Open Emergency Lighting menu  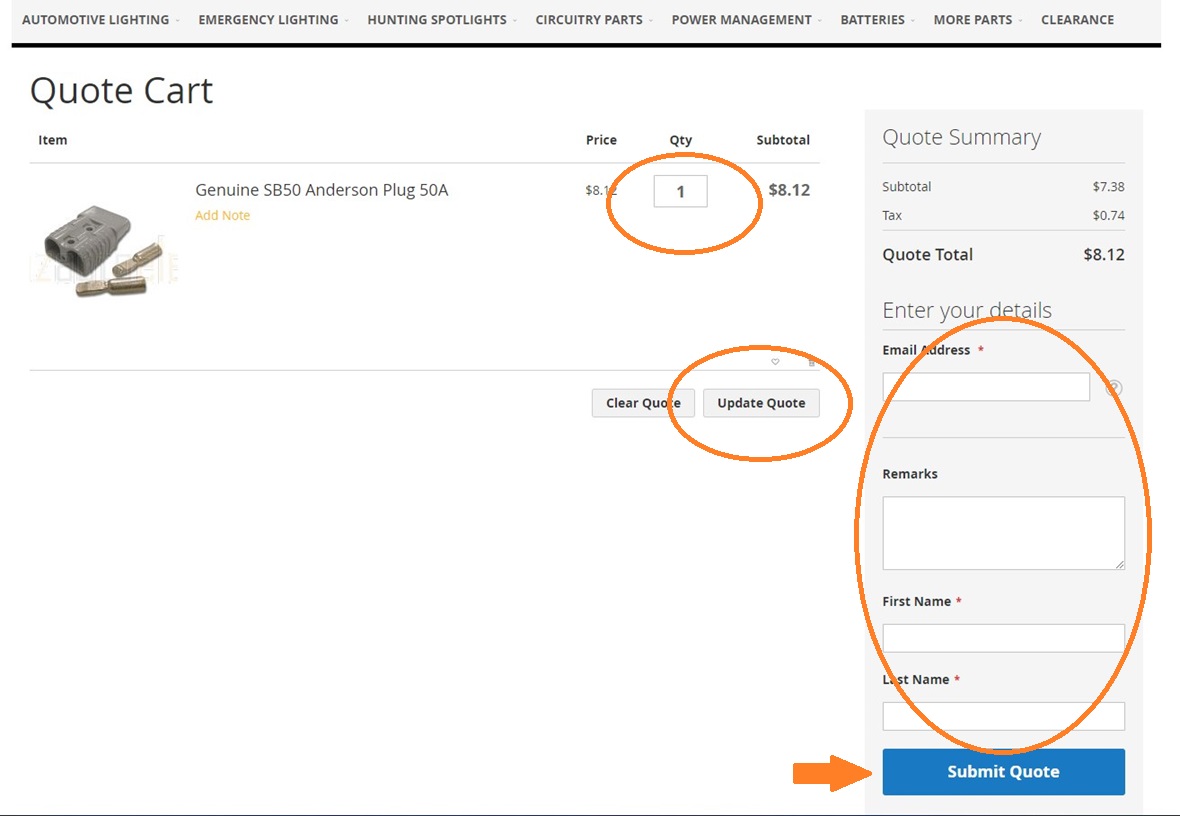(x=269, y=20)
